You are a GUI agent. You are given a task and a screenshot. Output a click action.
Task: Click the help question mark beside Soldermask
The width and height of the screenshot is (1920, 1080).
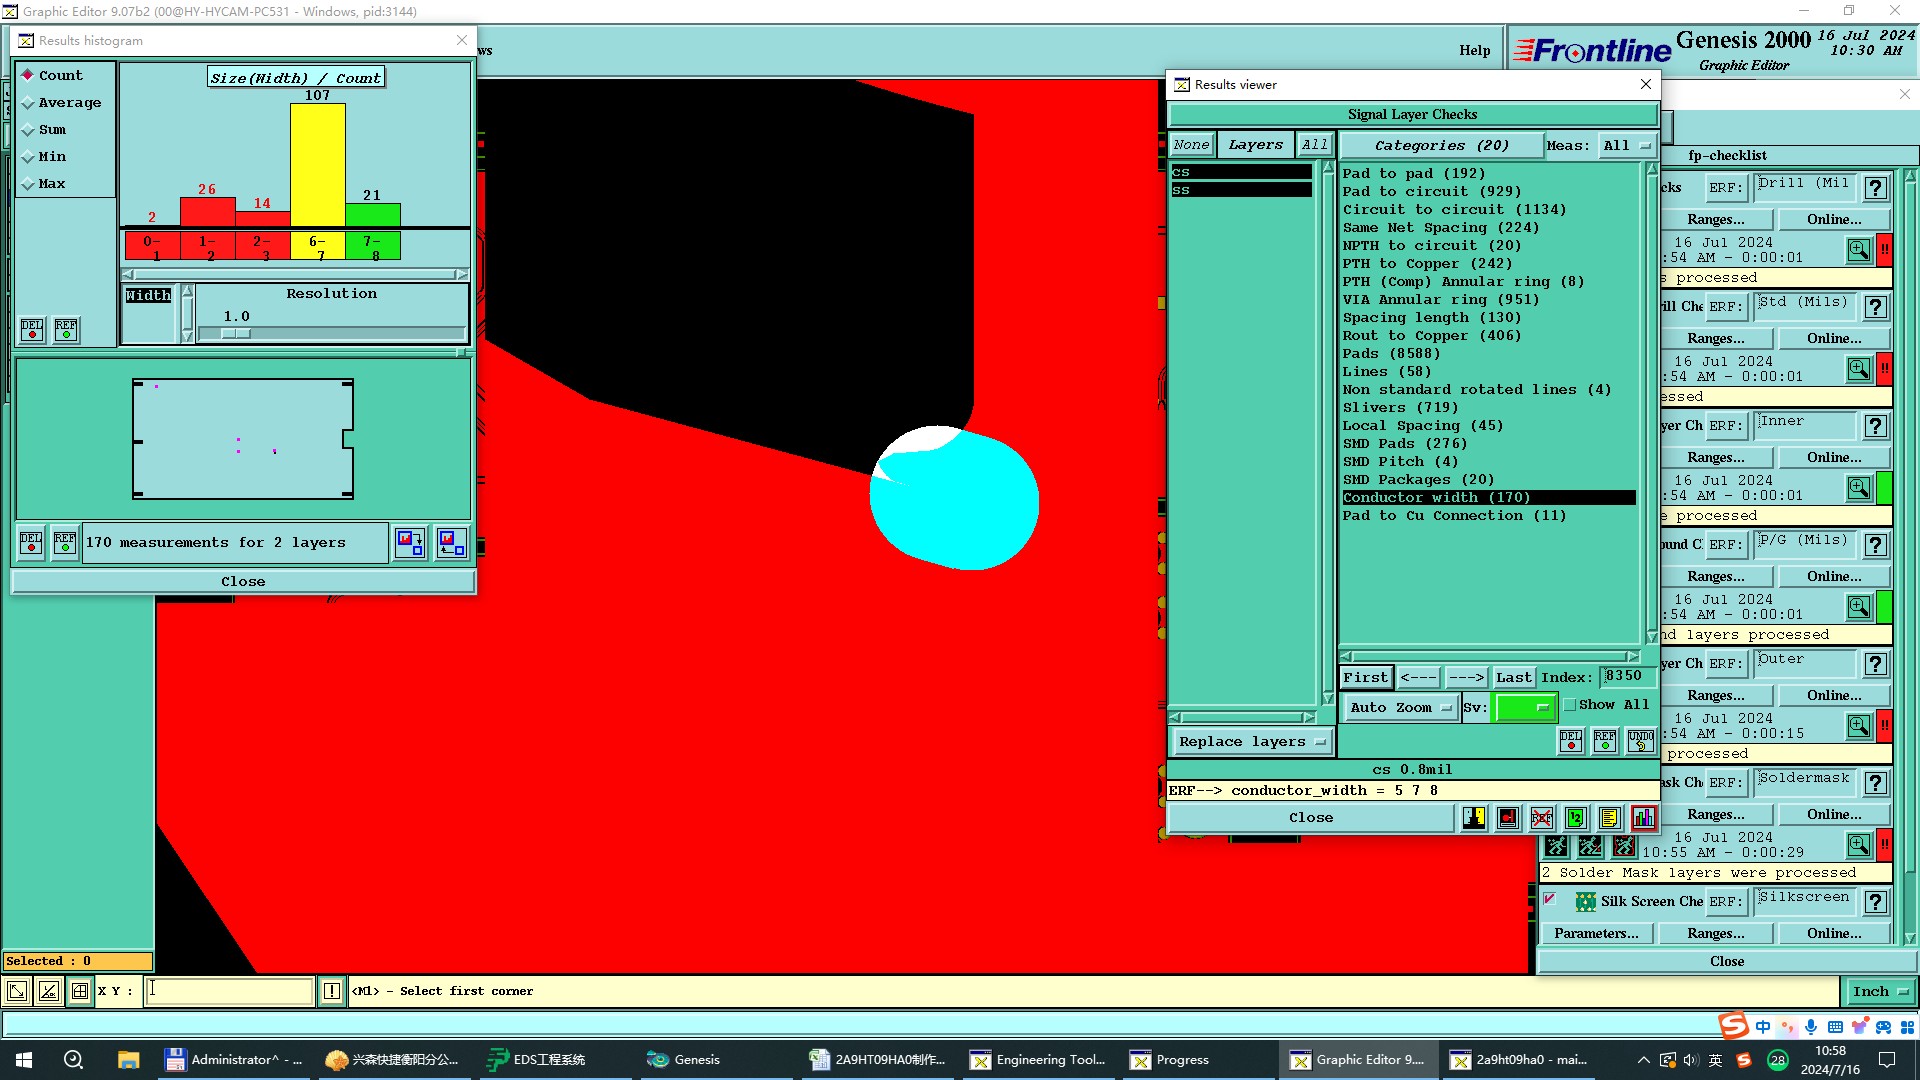[x=1876, y=783]
